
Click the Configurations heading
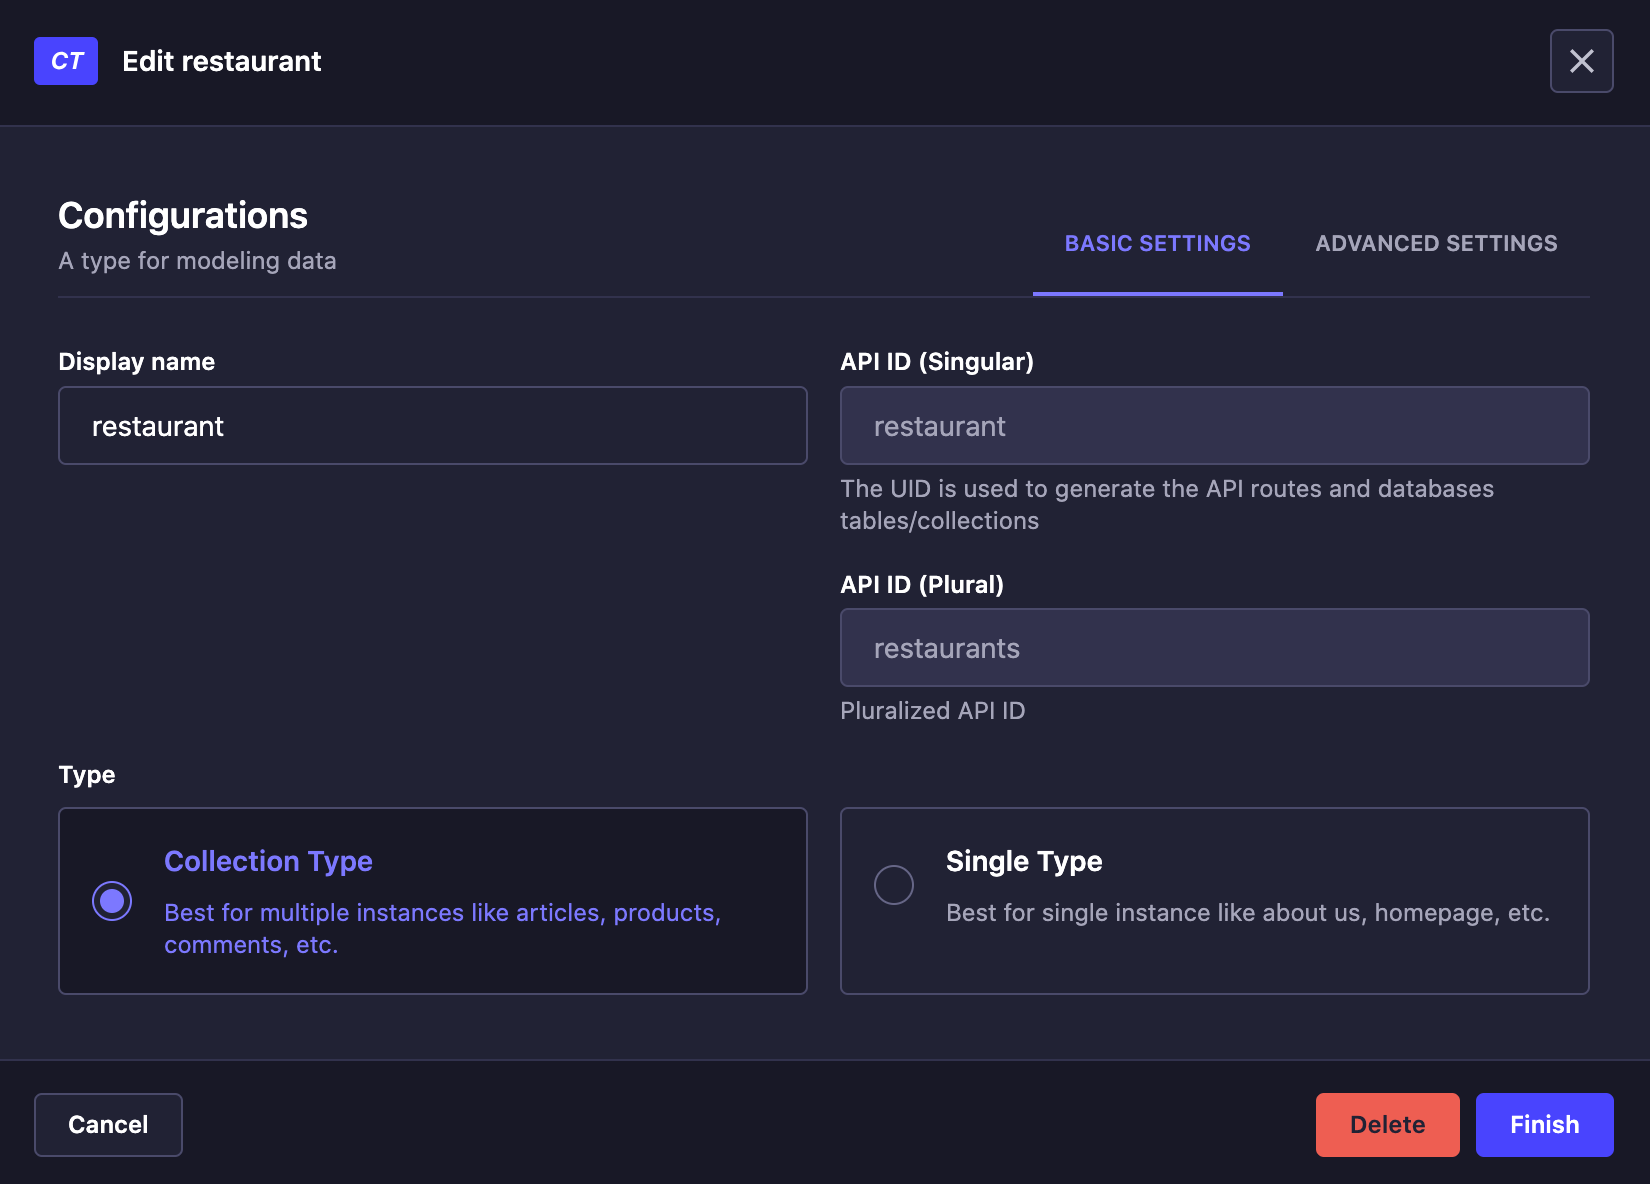click(183, 215)
